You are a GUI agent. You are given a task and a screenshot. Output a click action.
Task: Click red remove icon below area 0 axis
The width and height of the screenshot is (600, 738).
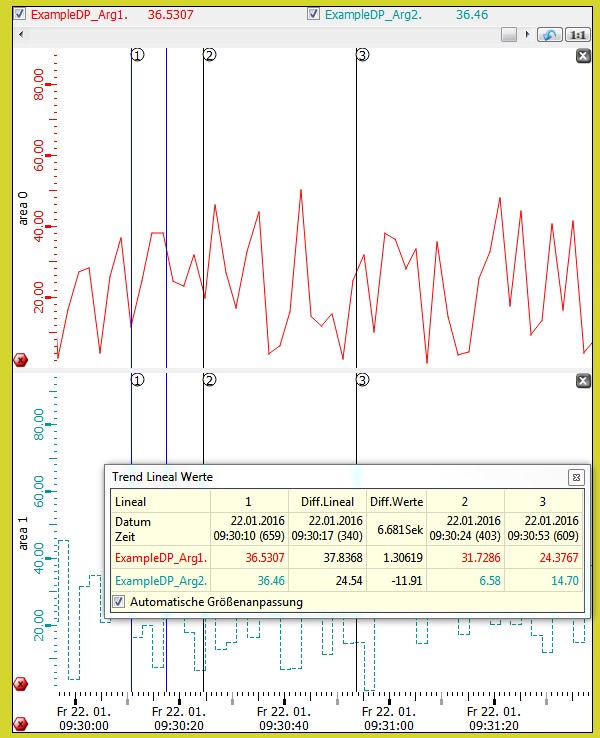(x=20, y=359)
